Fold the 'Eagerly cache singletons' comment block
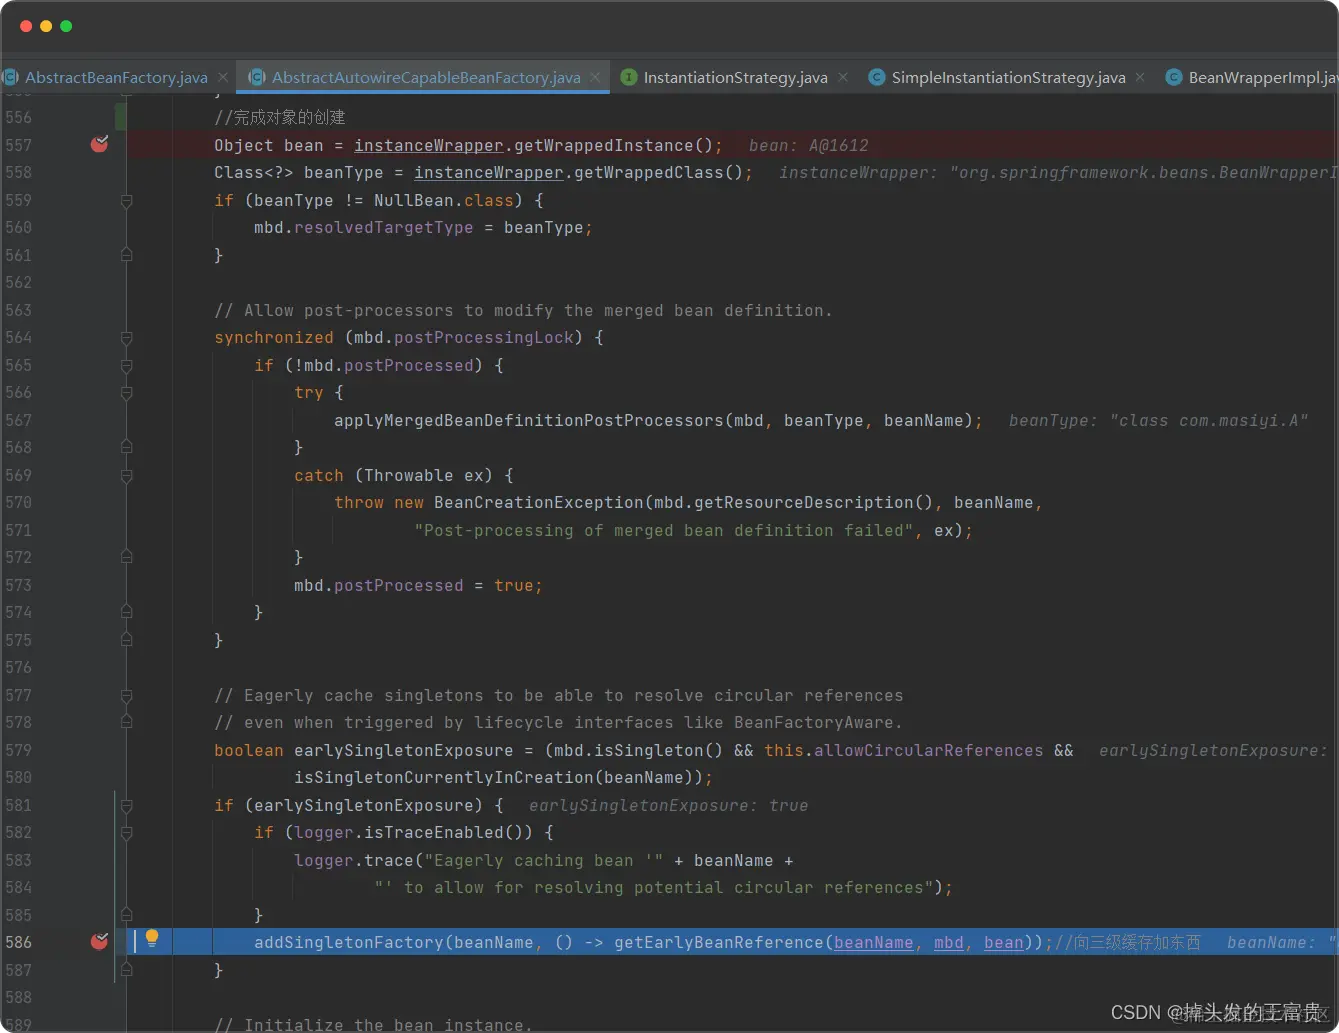1339x1033 pixels. (126, 695)
